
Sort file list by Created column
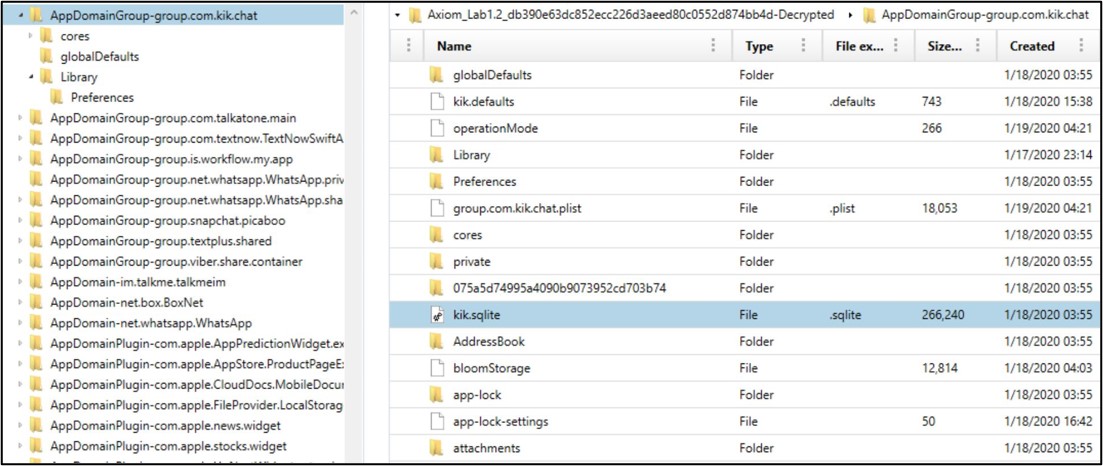click(1032, 46)
